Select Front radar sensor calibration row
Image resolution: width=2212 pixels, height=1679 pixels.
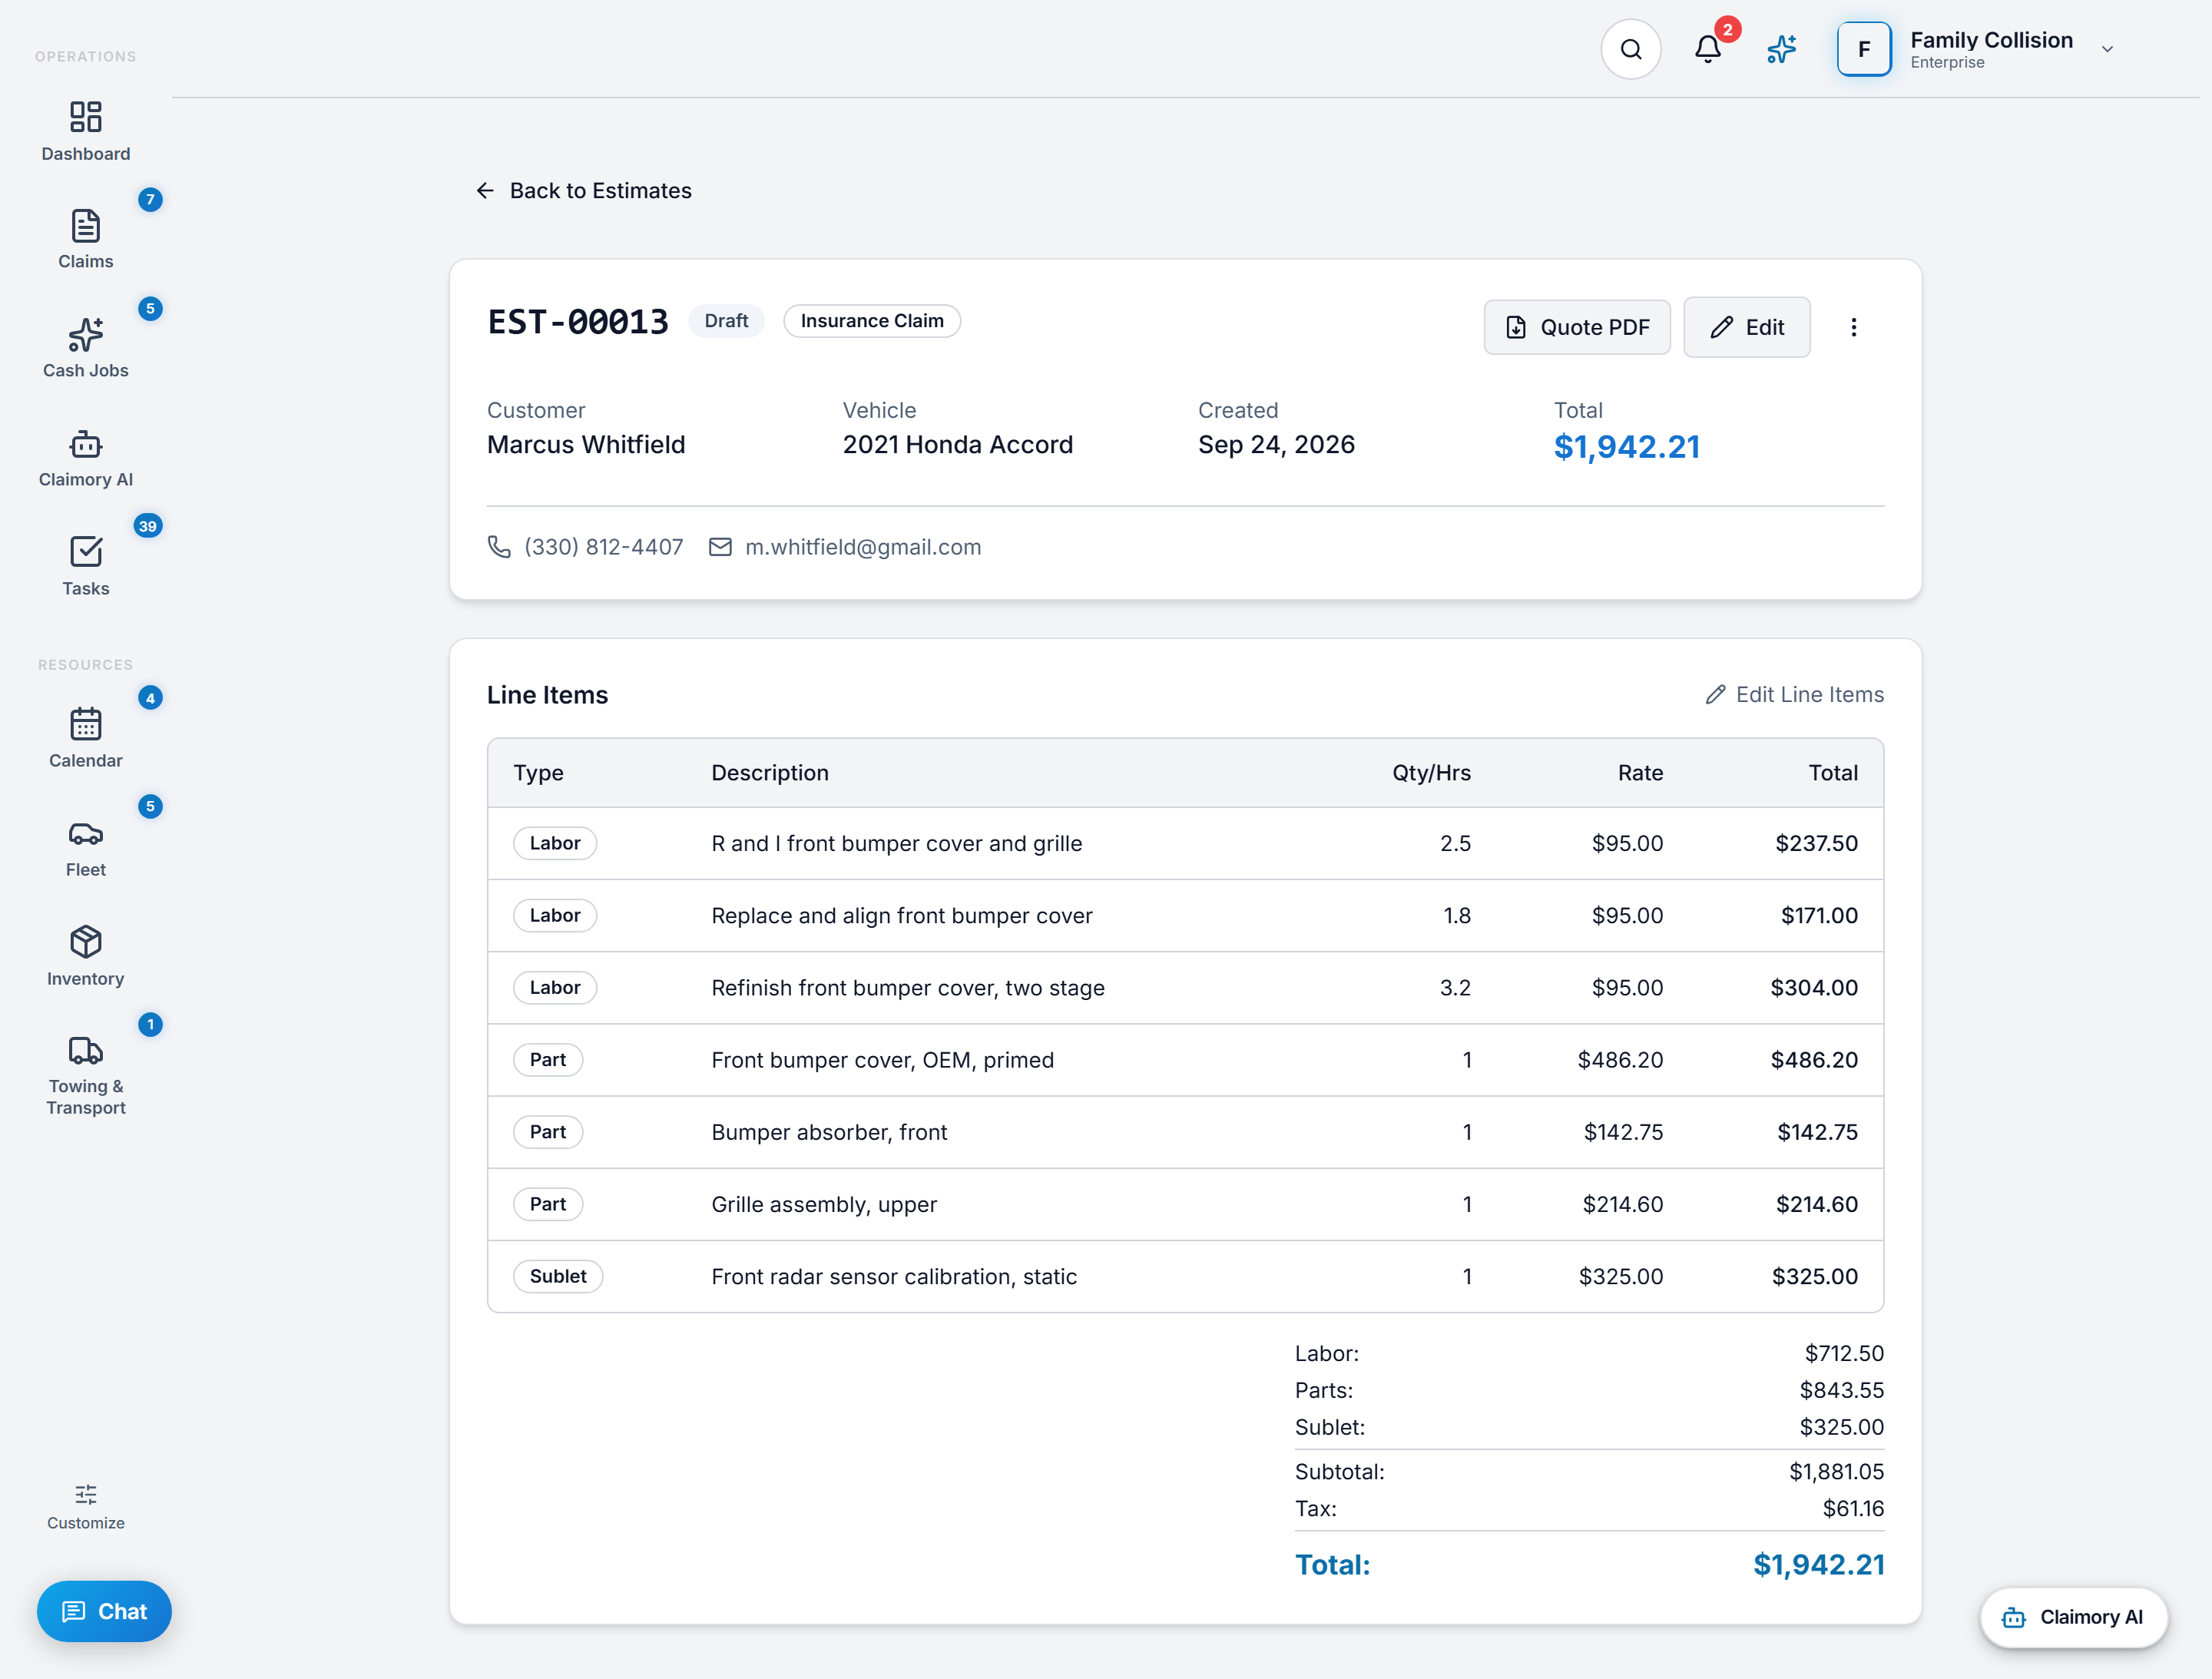1185,1275
